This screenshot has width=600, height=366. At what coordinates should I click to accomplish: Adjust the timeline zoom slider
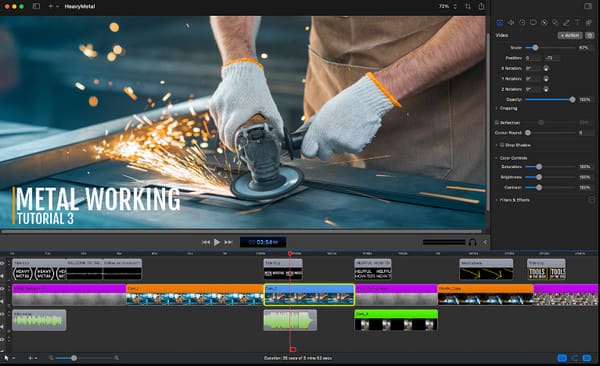pyautogui.click(x=84, y=358)
